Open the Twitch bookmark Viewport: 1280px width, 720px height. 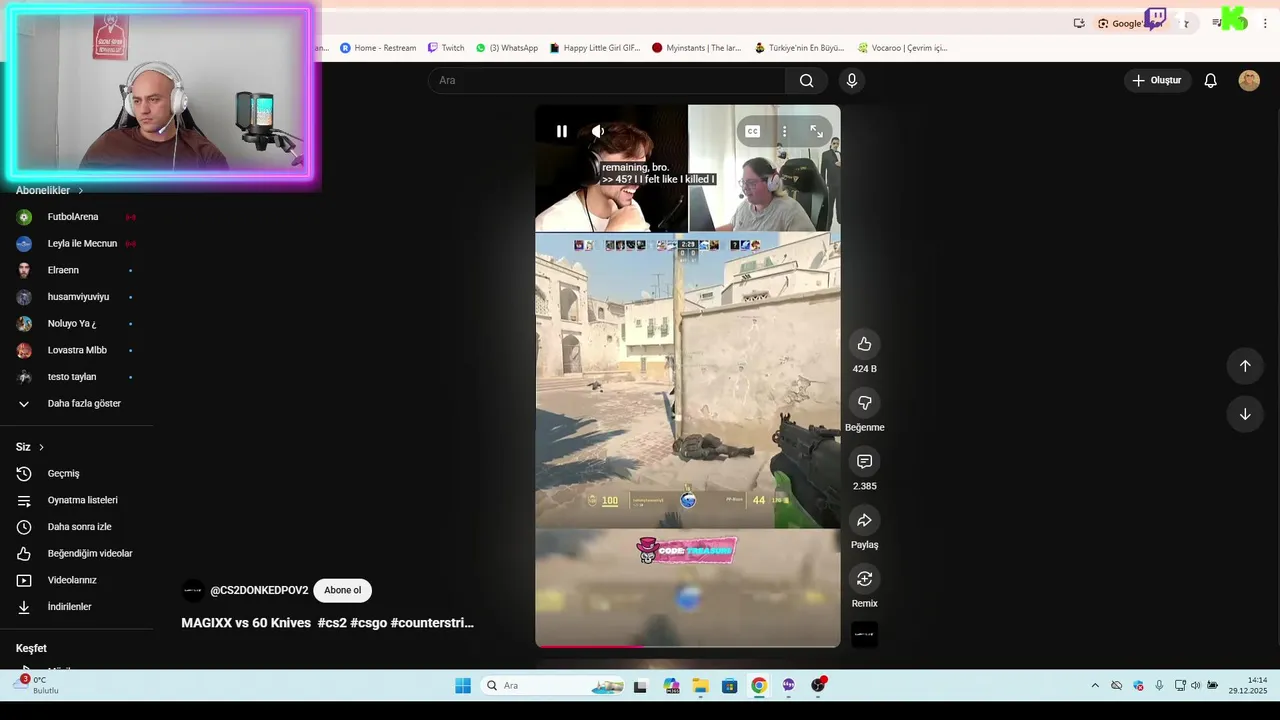click(x=446, y=47)
